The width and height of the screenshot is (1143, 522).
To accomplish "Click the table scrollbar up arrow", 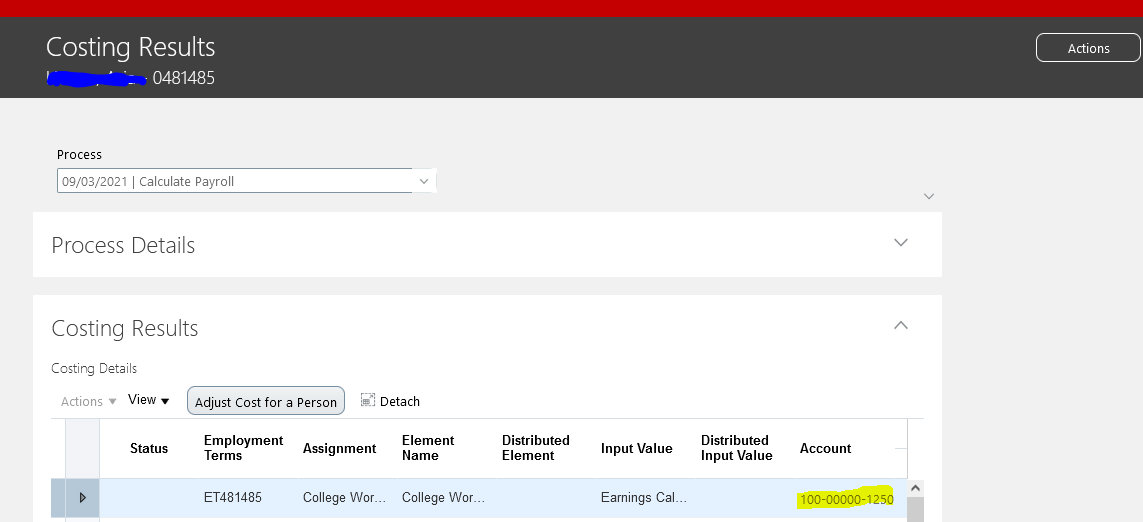I will pyautogui.click(x=916, y=488).
